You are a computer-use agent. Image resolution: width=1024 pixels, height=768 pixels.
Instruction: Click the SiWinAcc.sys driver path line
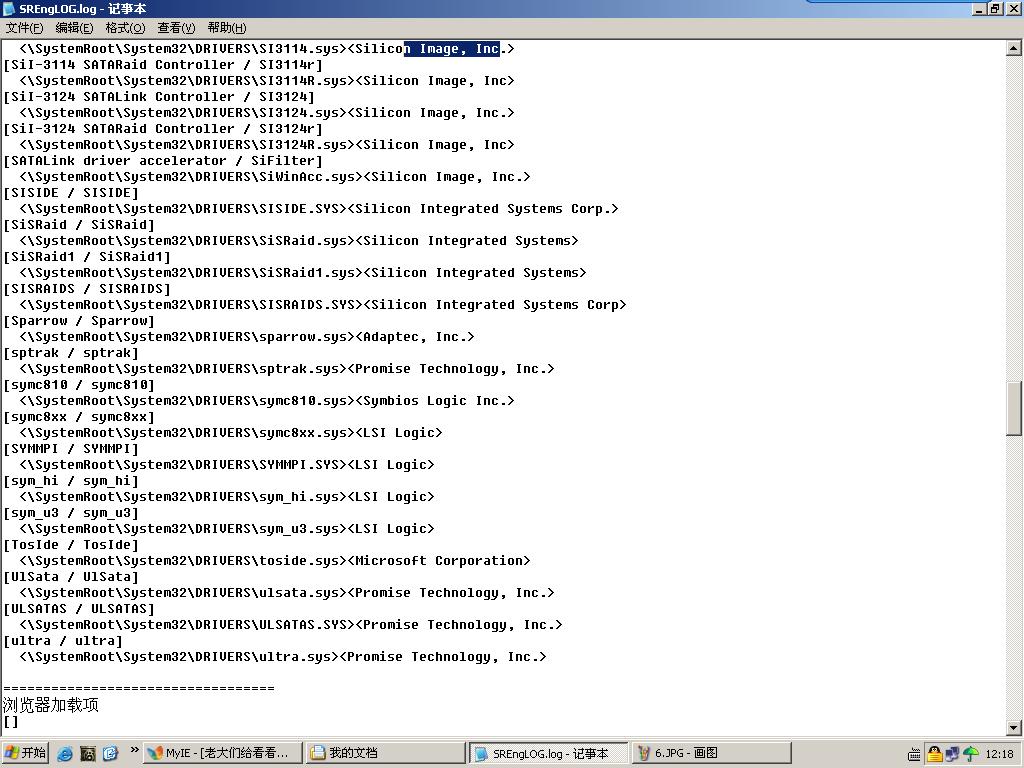coord(275,177)
